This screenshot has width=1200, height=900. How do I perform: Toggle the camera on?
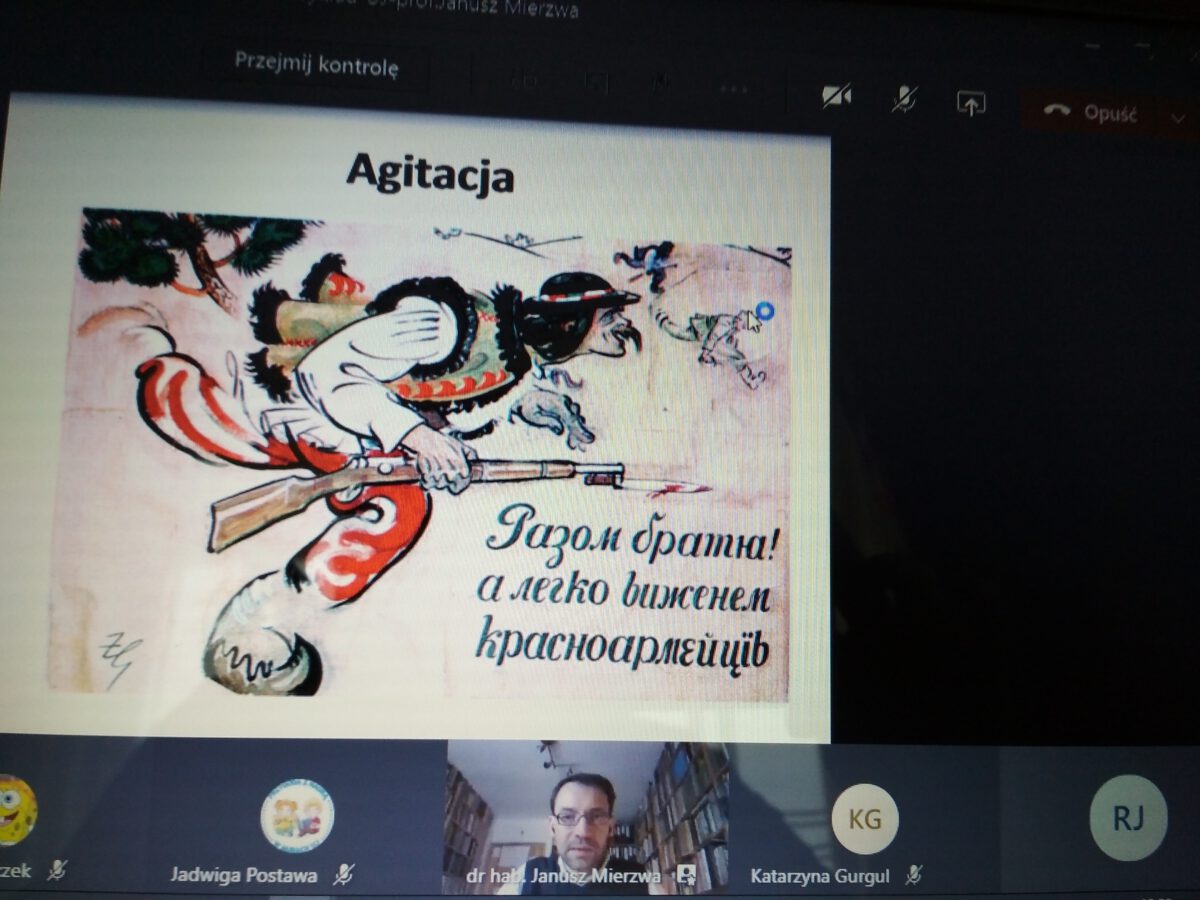(836, 95)
